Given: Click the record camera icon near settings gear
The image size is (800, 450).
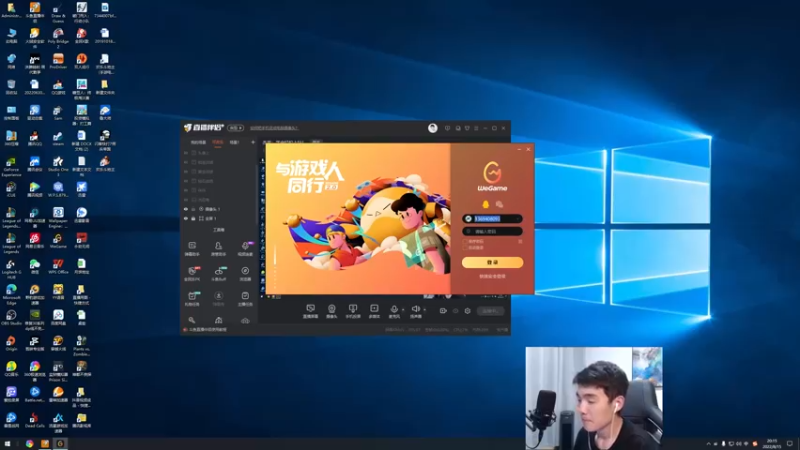Looking at the screenshot, I should pyautogui.click(x=443, y=311).
